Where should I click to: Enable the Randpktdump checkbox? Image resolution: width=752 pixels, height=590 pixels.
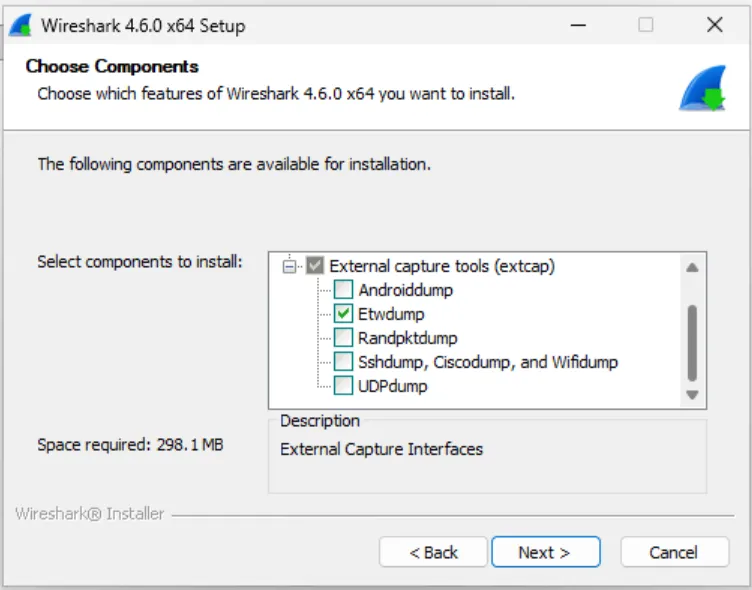tap(343, 338)
